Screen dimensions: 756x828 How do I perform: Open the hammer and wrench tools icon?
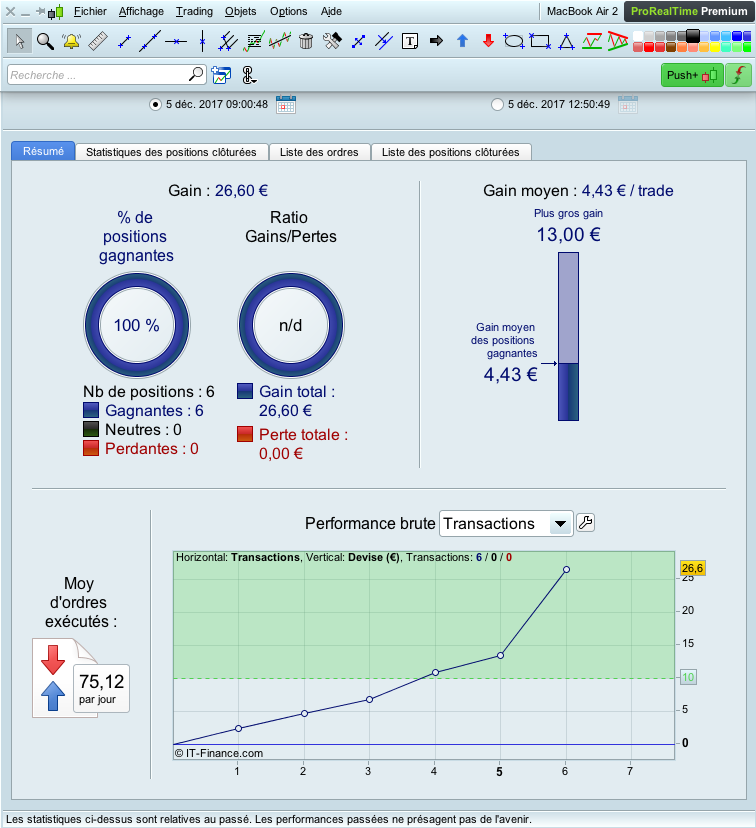332,41
